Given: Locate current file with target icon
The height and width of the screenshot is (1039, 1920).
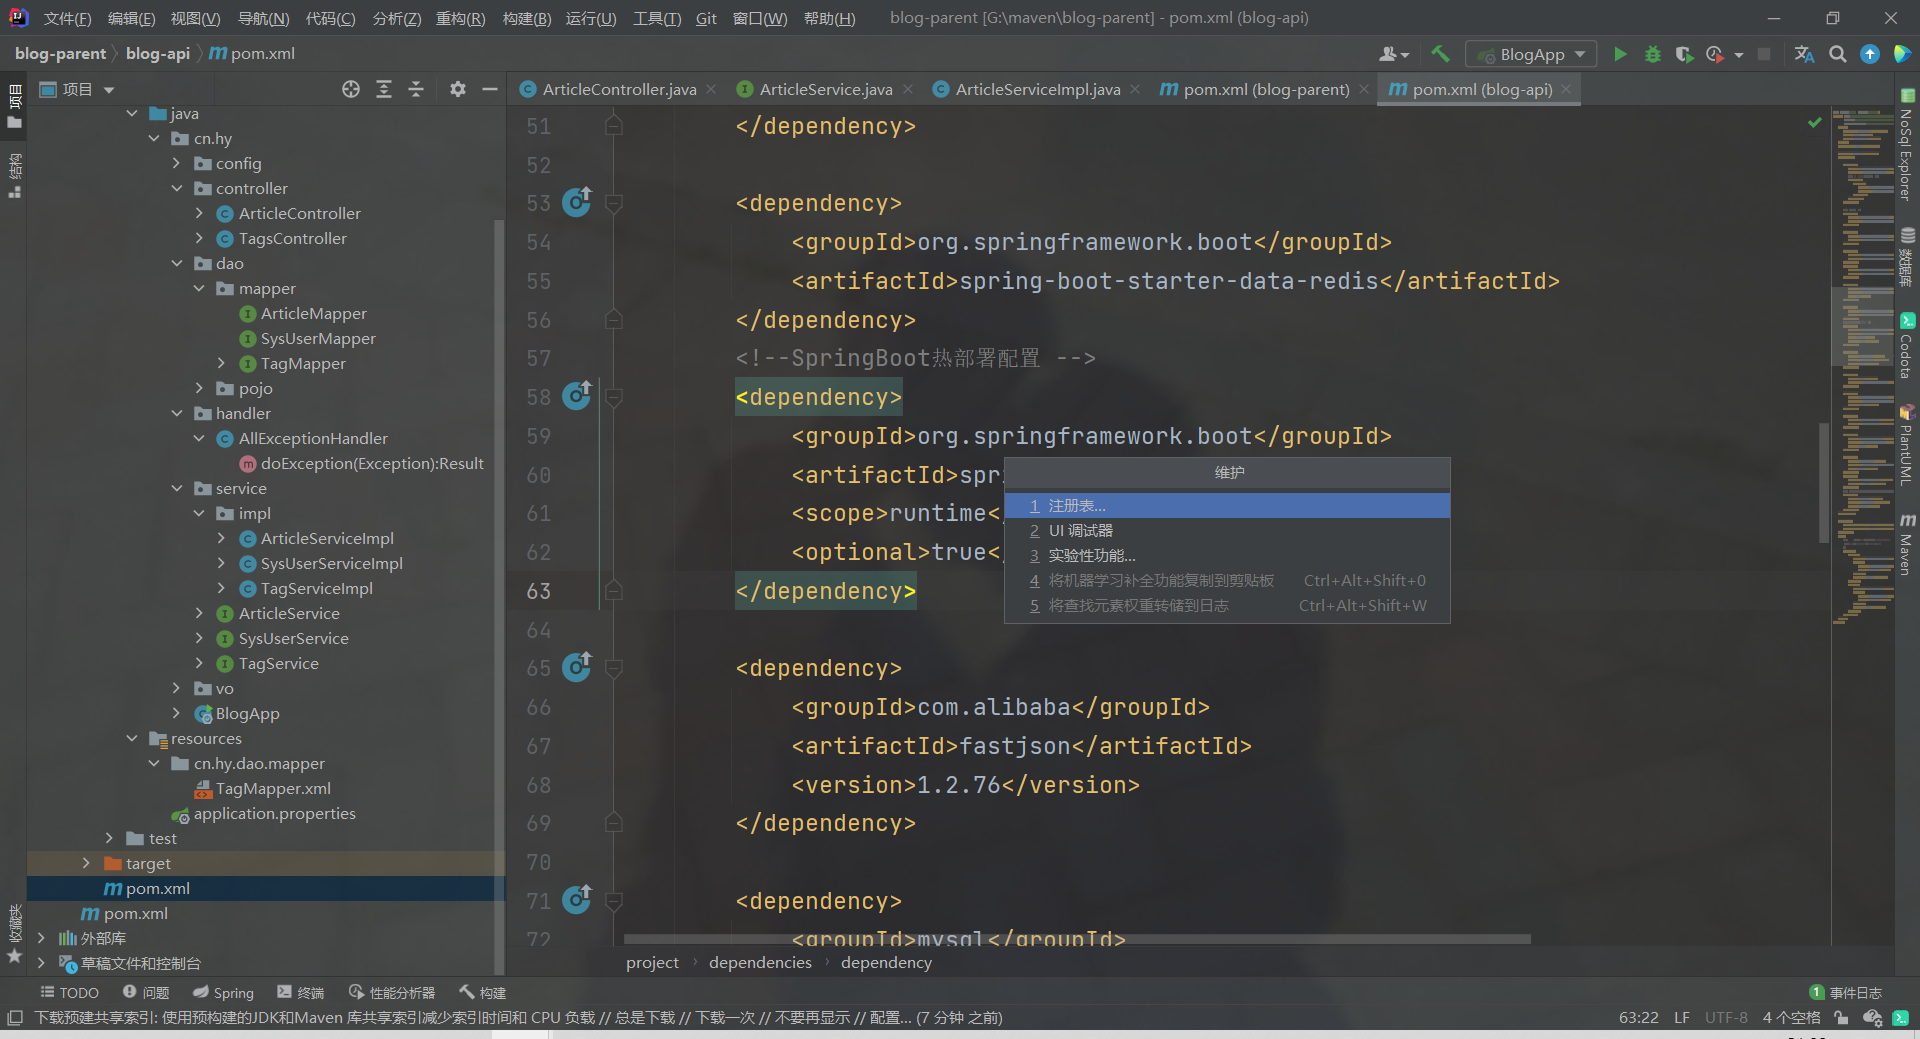Looking at the screenshot, I should coord(351,89).
